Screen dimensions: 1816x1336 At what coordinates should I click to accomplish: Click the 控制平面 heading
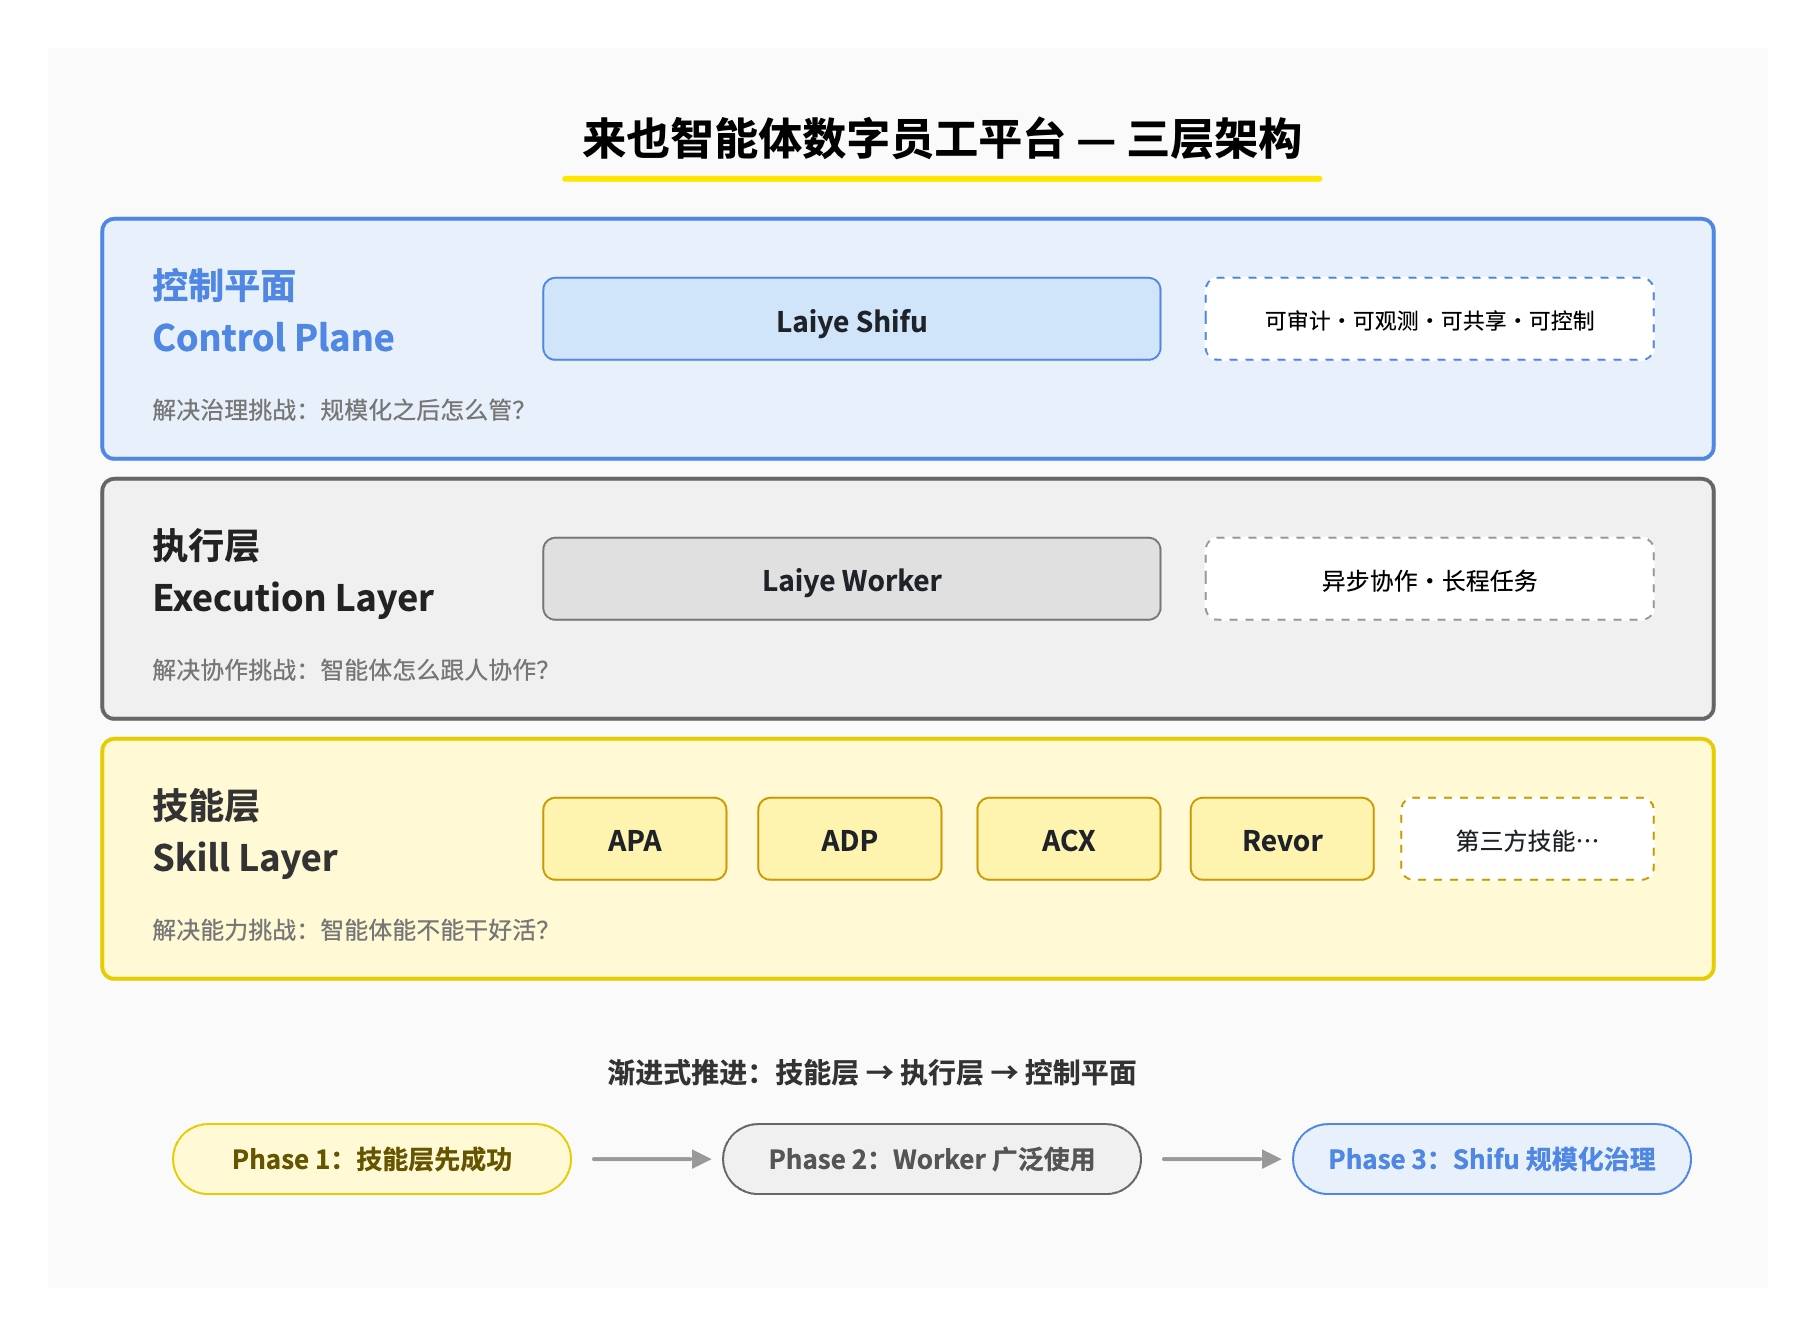click(x=224, y=286)
